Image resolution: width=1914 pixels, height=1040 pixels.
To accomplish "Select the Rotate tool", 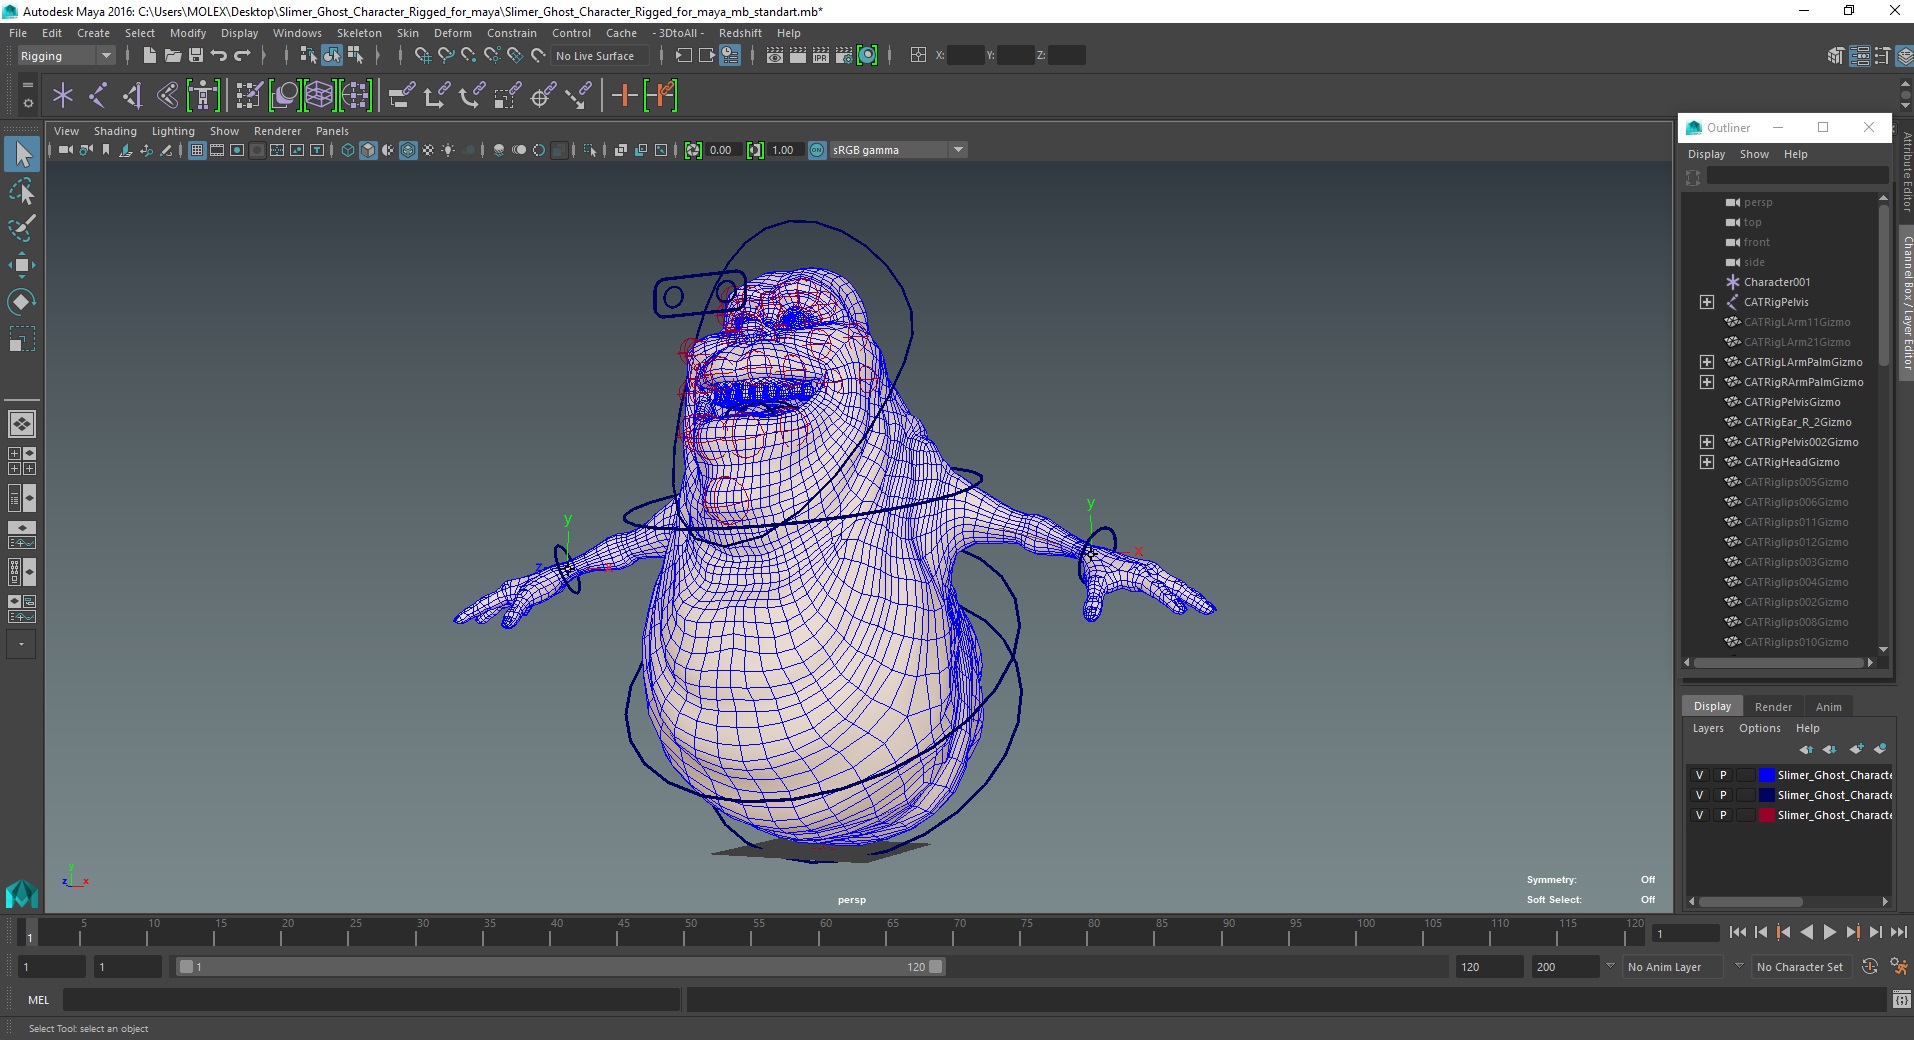I will pyautogui.click(x=22, y=302).
